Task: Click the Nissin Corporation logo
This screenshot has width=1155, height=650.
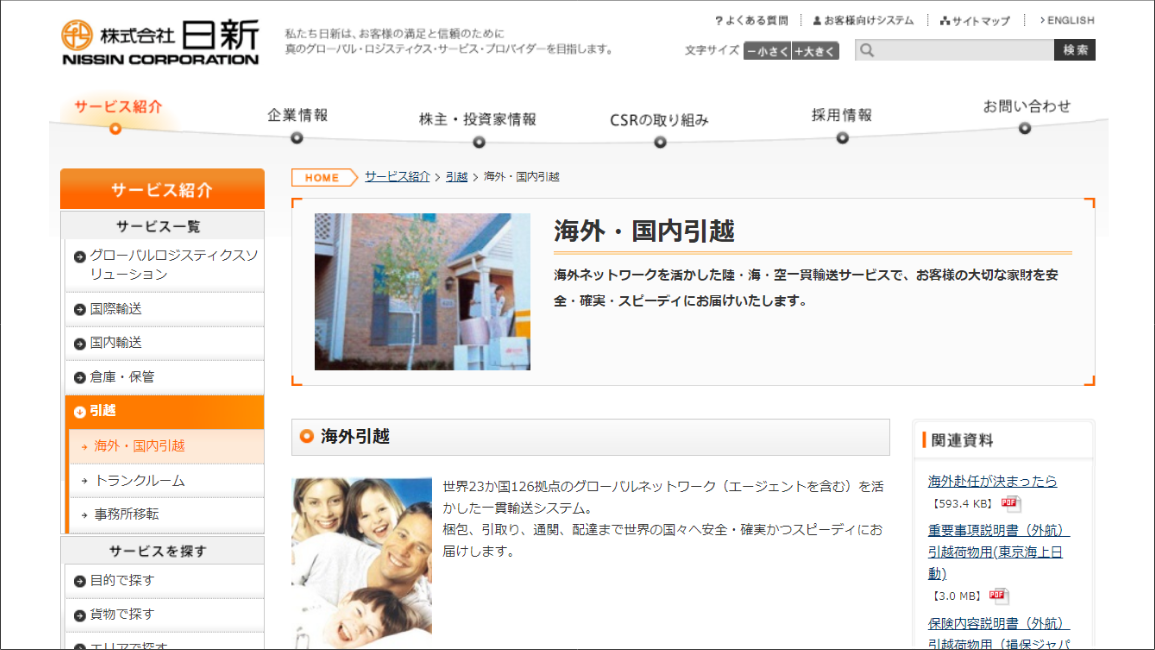Action: pos(160,43)
